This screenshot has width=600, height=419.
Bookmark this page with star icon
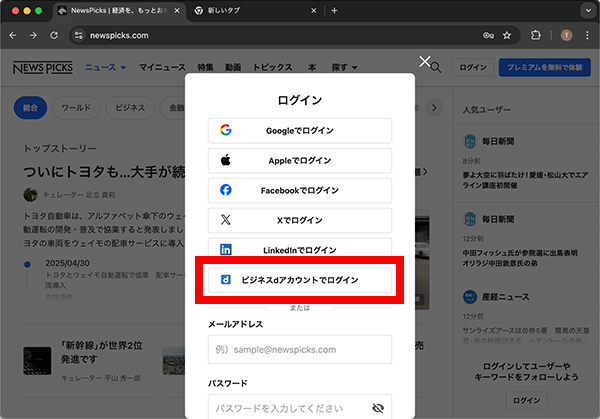coord(507,36)
